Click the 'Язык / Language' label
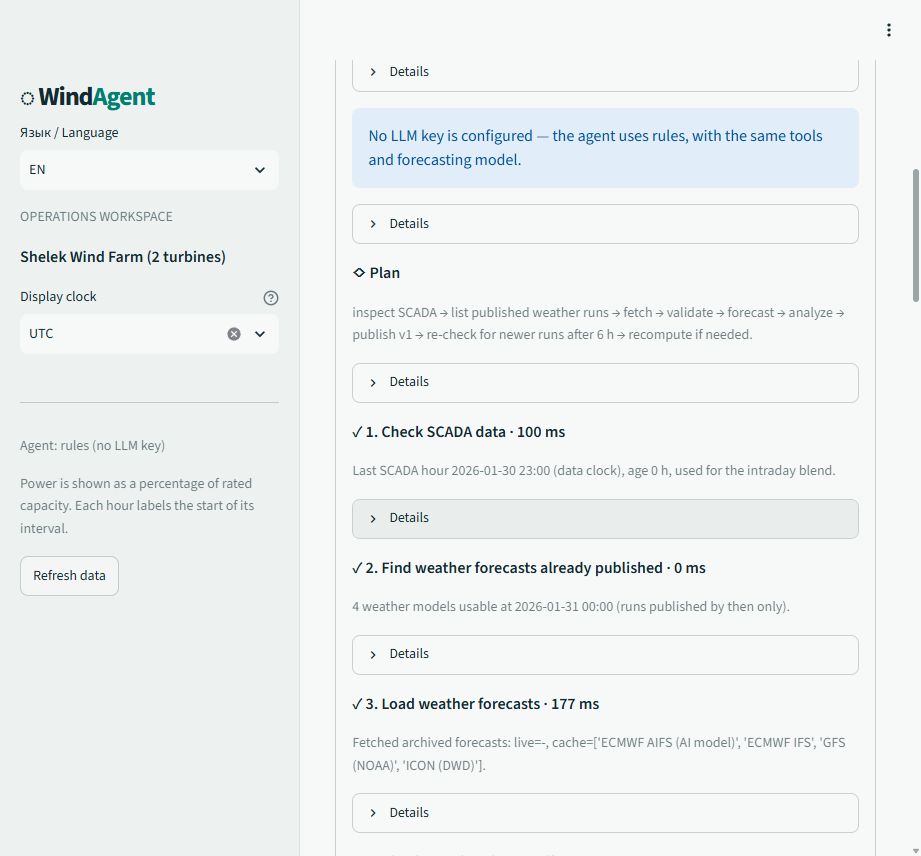Viewport: 921px width, 856px height. point(69,133)
